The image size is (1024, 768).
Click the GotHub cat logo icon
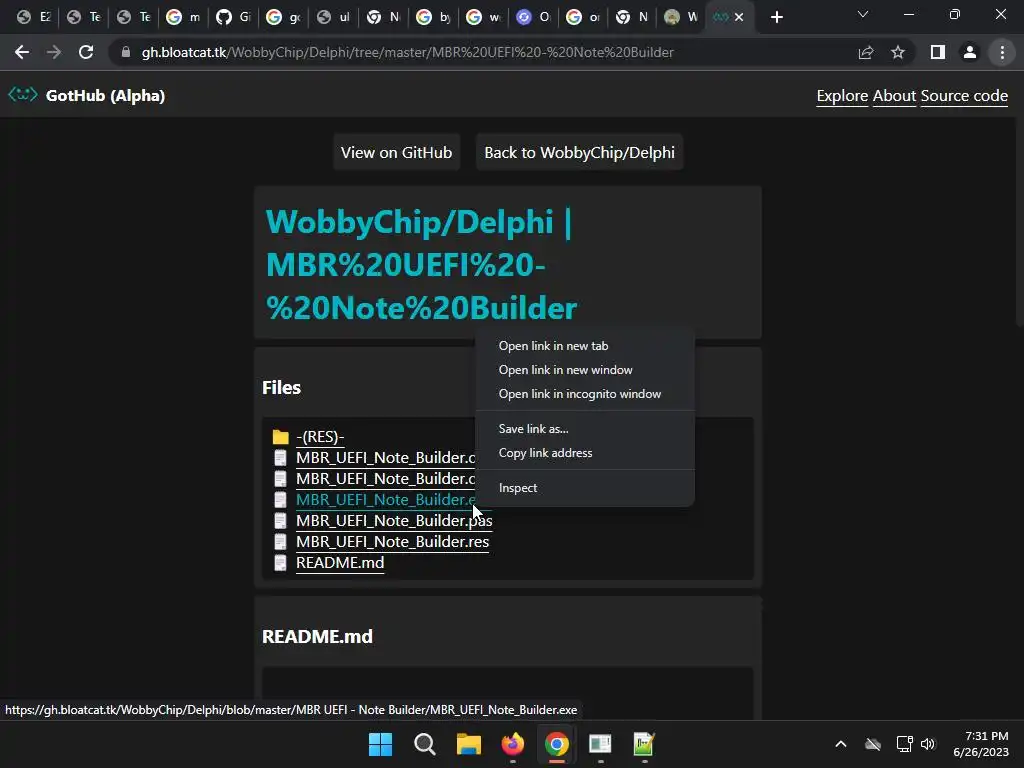click(x=22, y=95)
